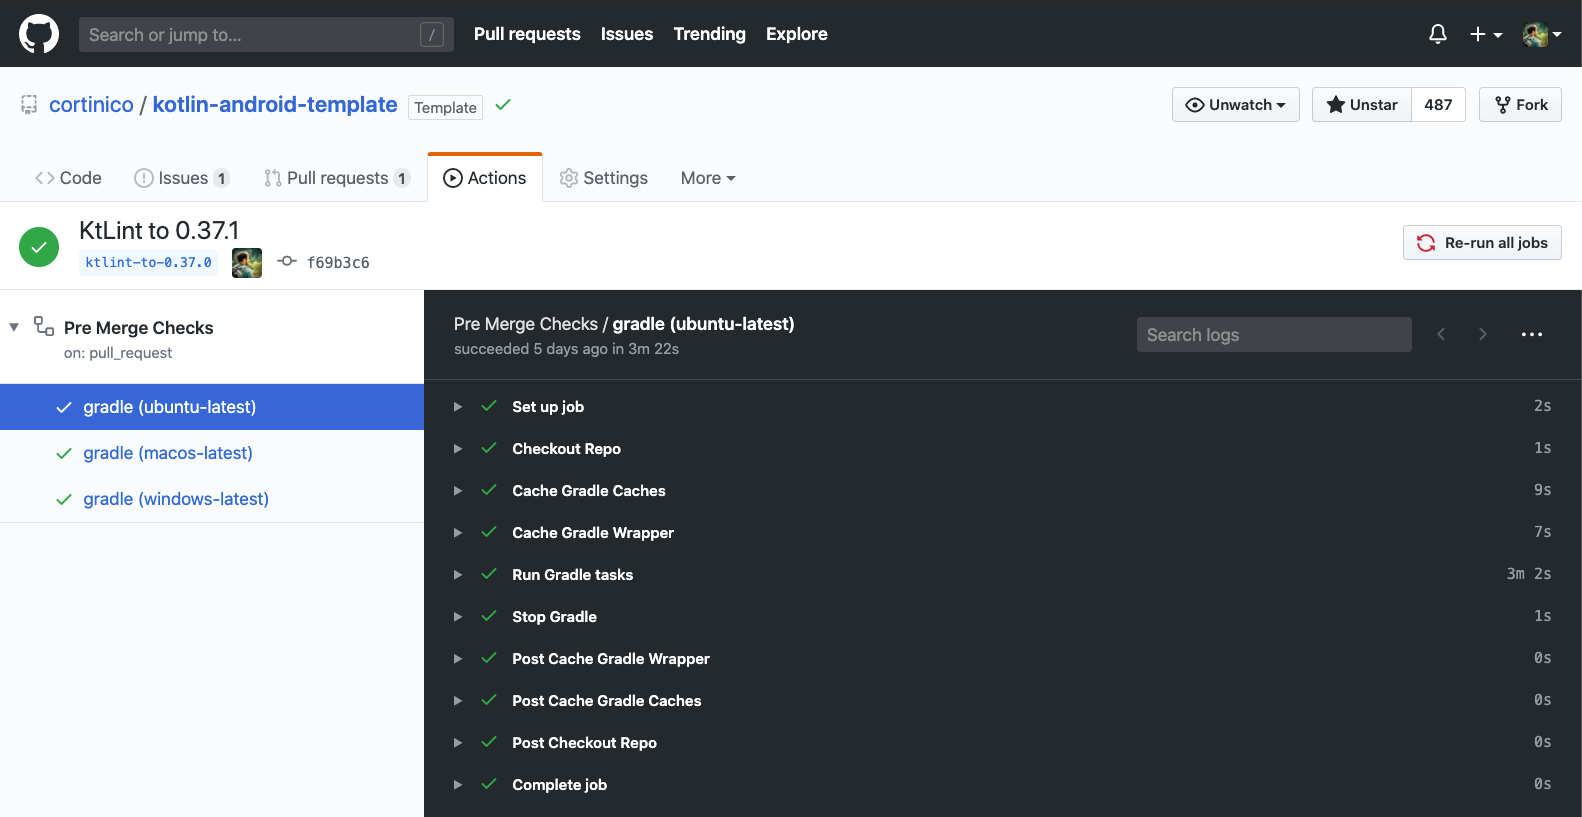Screen dimensions: 1582x817
Task: Click the Template label badge
Action: point(445,107)
